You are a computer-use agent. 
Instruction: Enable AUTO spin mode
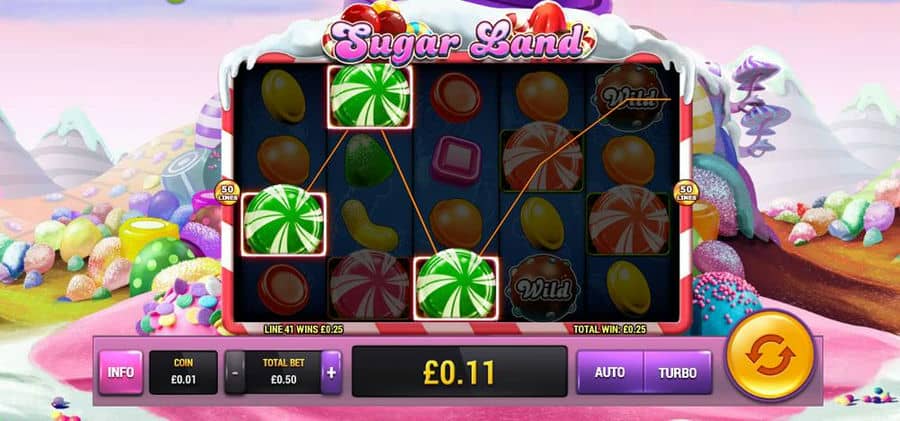pyautogui.click(x=610, y=372)
